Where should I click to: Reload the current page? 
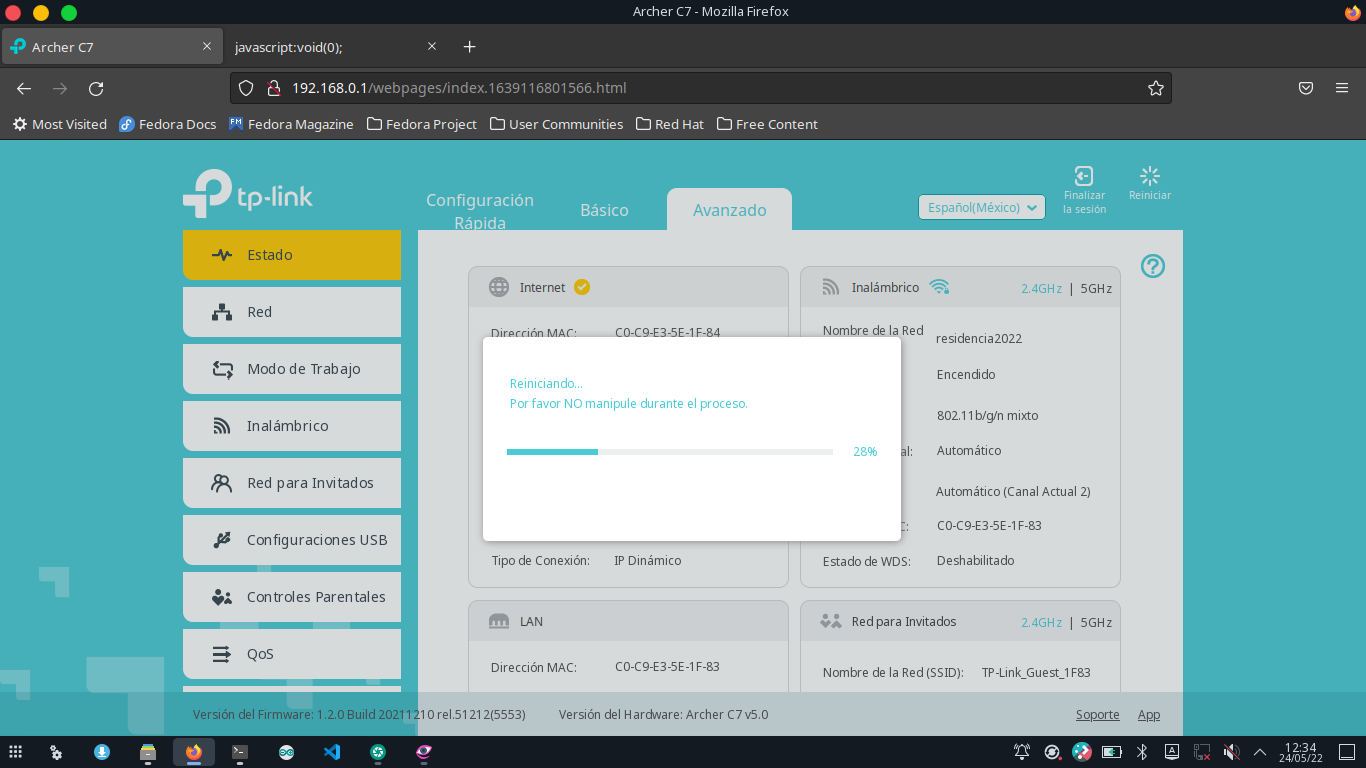[x=96, y=88]
